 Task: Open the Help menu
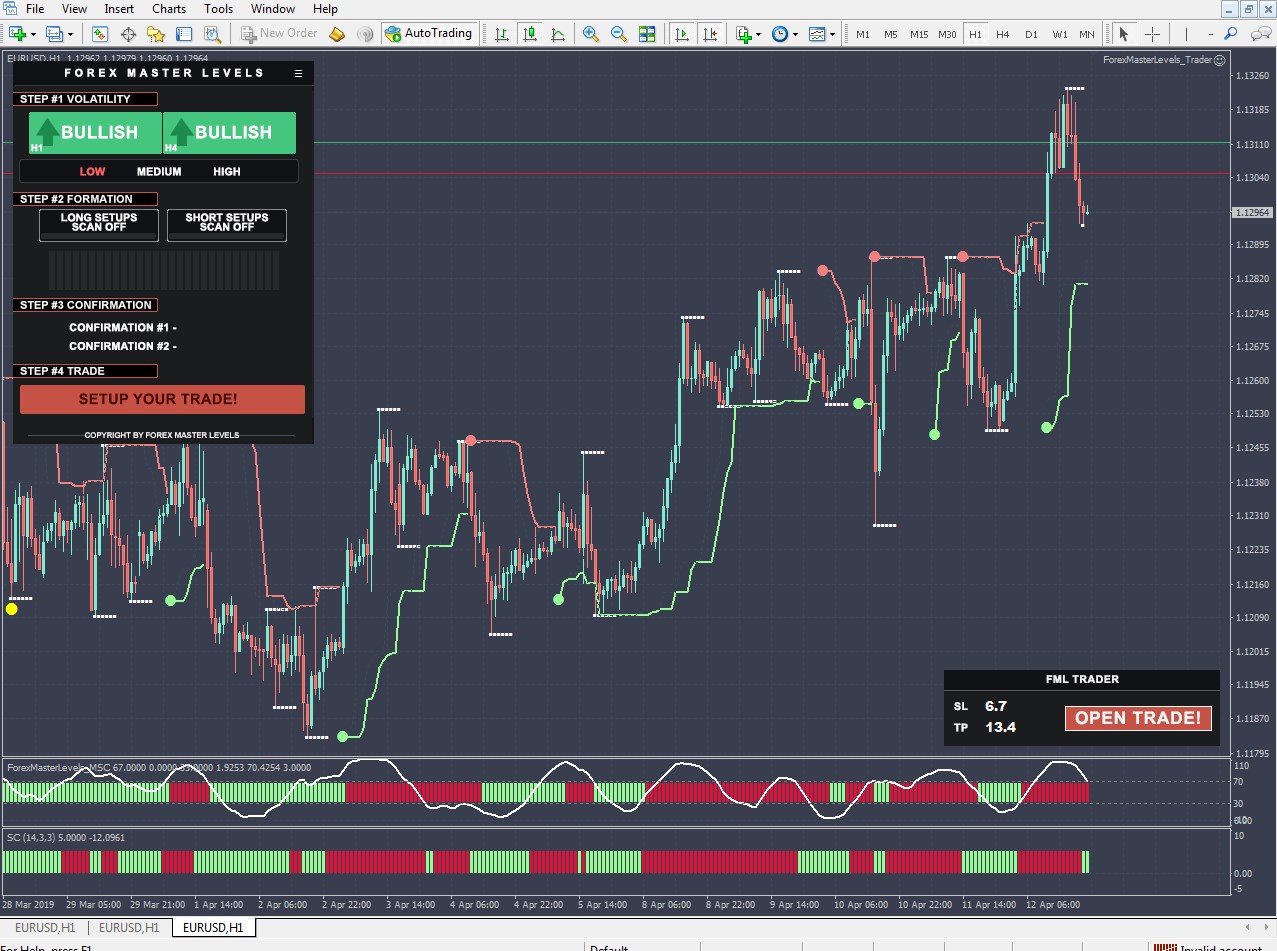coord(325,9)
